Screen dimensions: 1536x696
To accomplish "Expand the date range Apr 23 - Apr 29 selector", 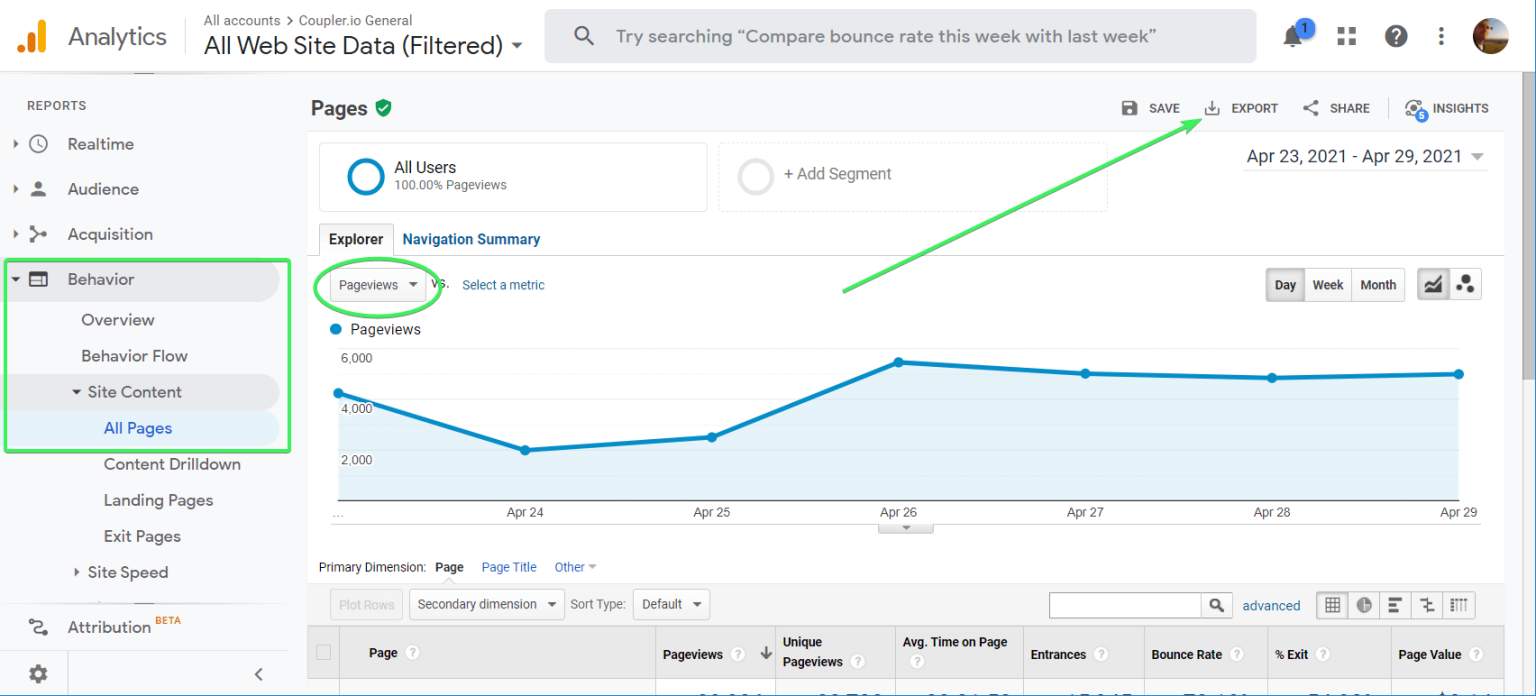I will [1364, 156].
